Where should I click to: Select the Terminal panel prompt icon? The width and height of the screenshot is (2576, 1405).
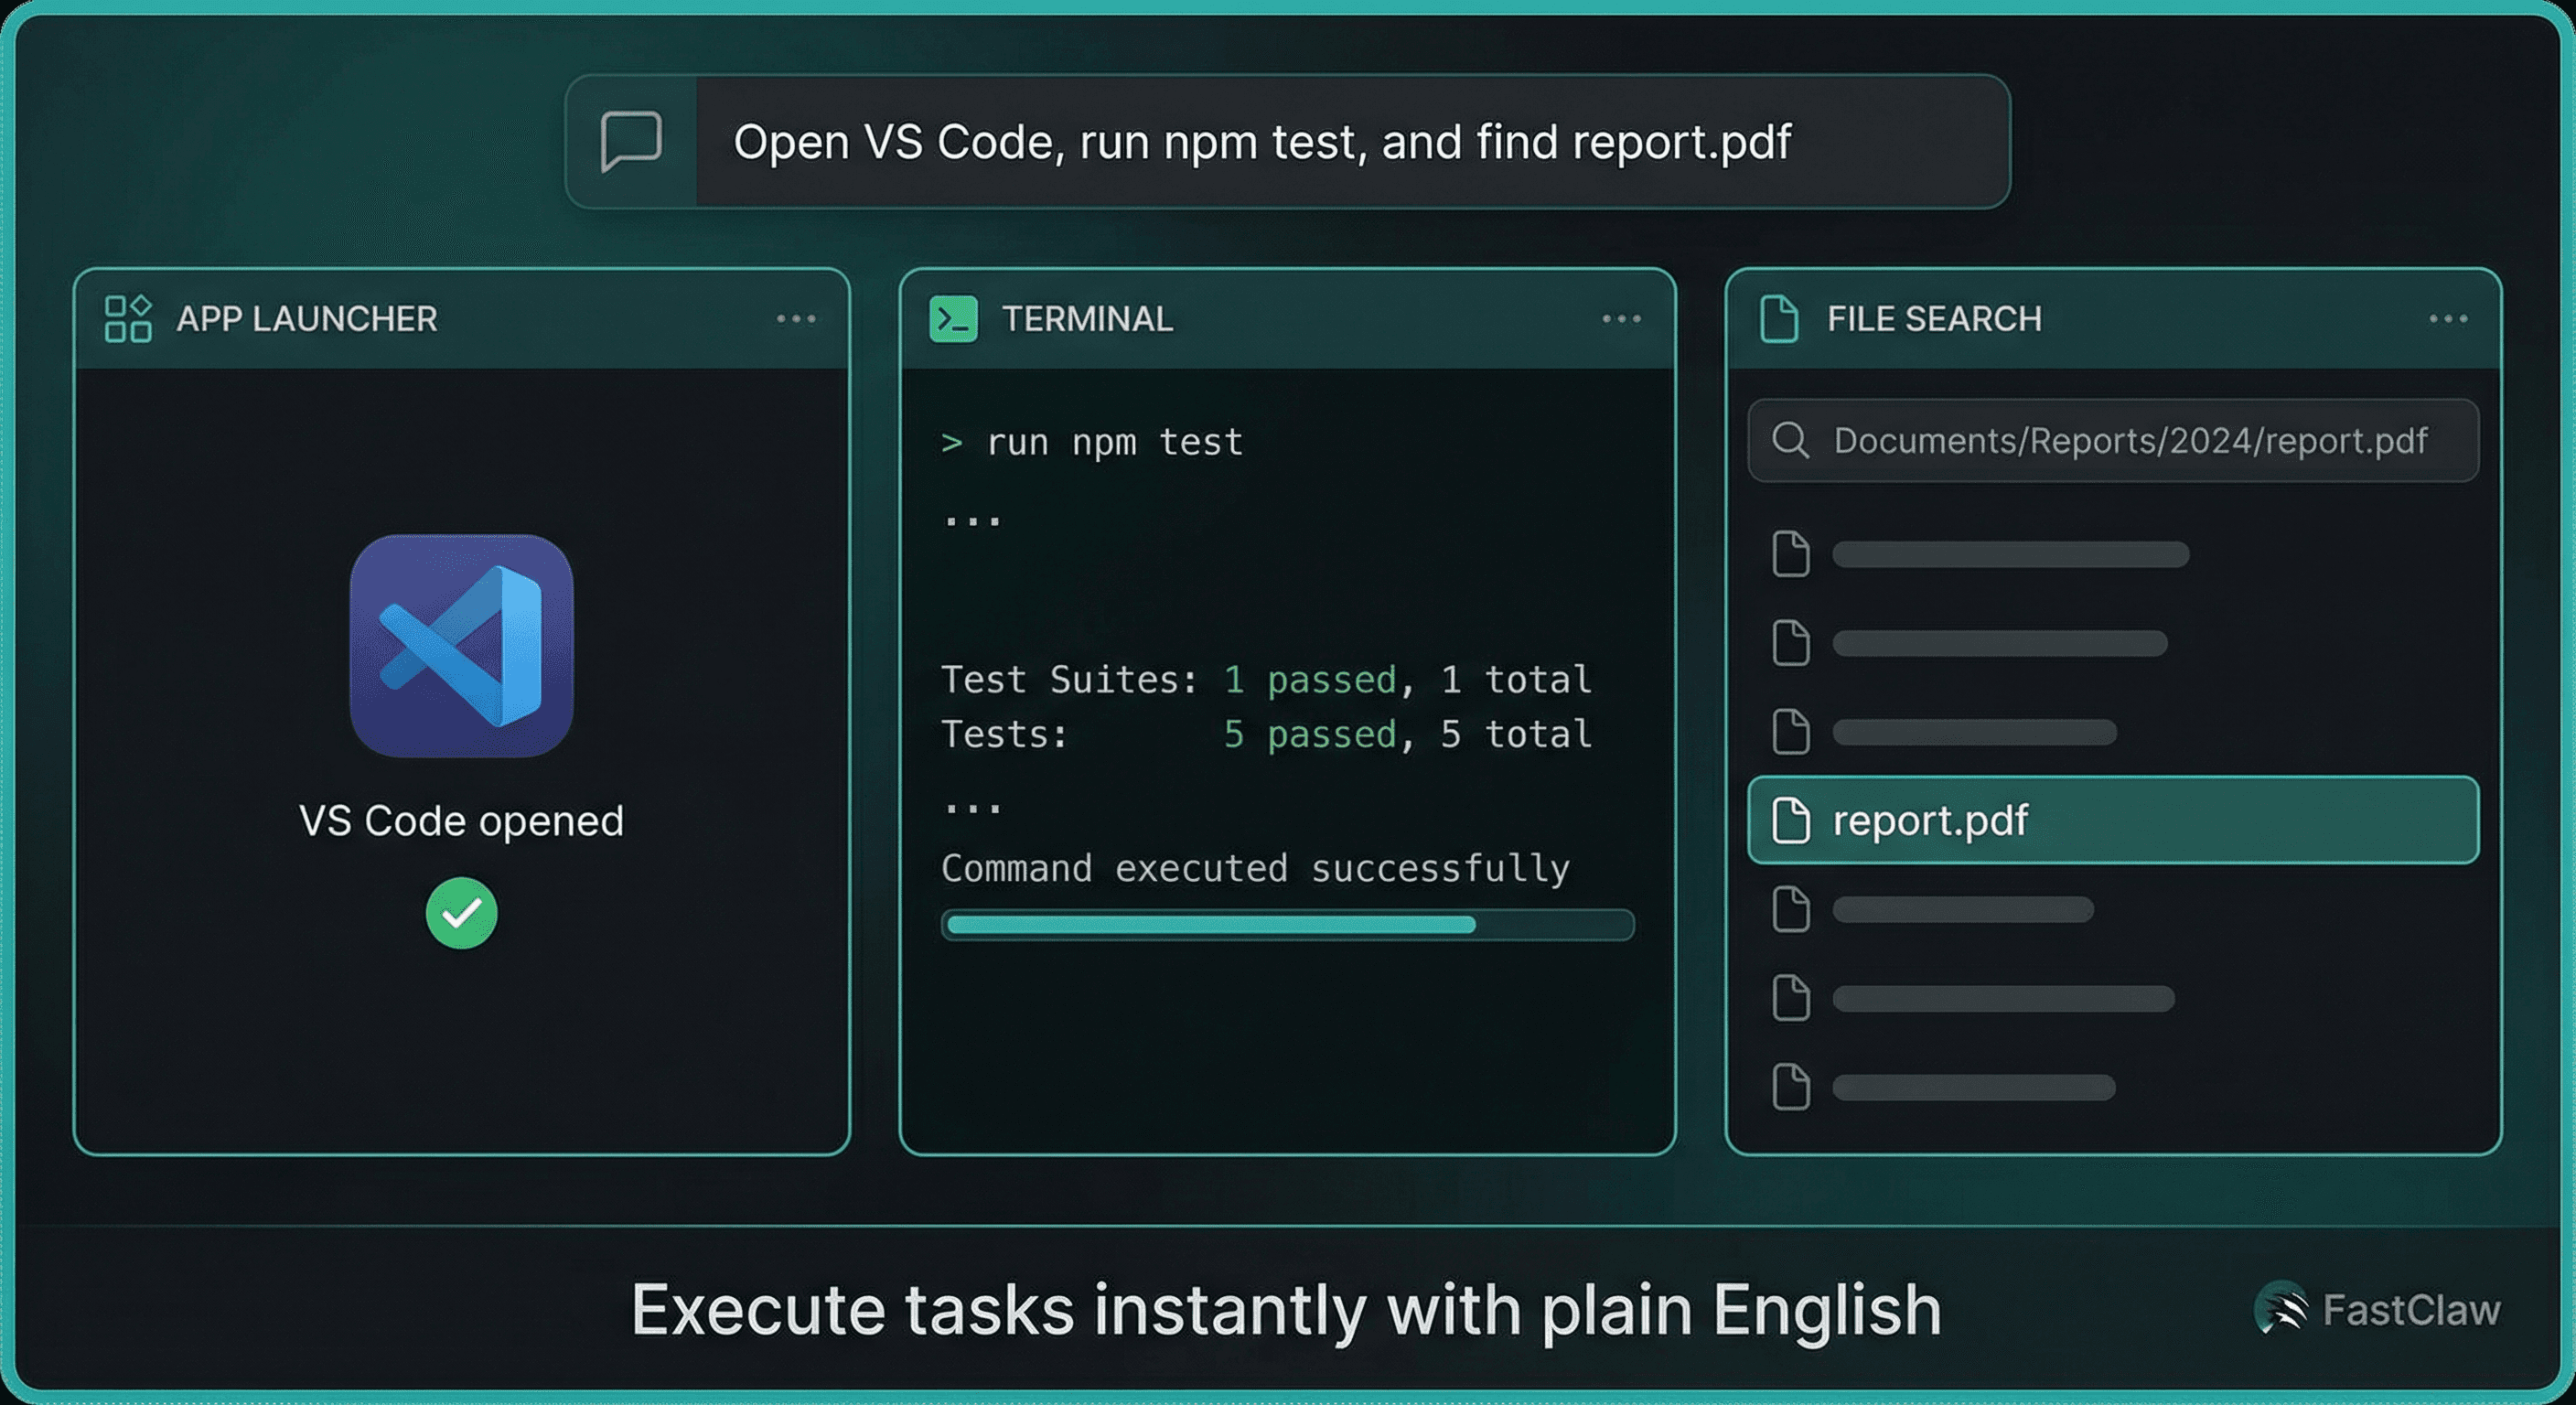pyautogui.click(x=952, y=320)
